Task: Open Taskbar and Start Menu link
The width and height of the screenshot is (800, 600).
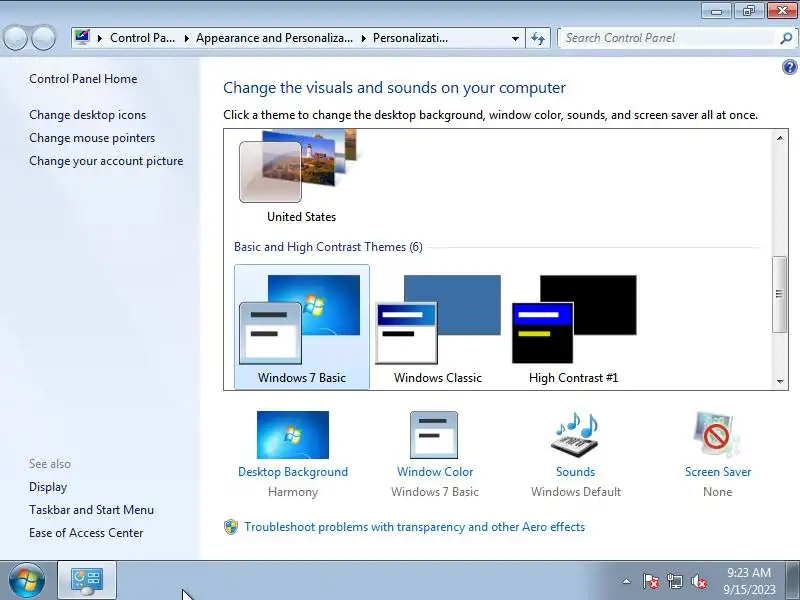Action: tap(91, 510)
